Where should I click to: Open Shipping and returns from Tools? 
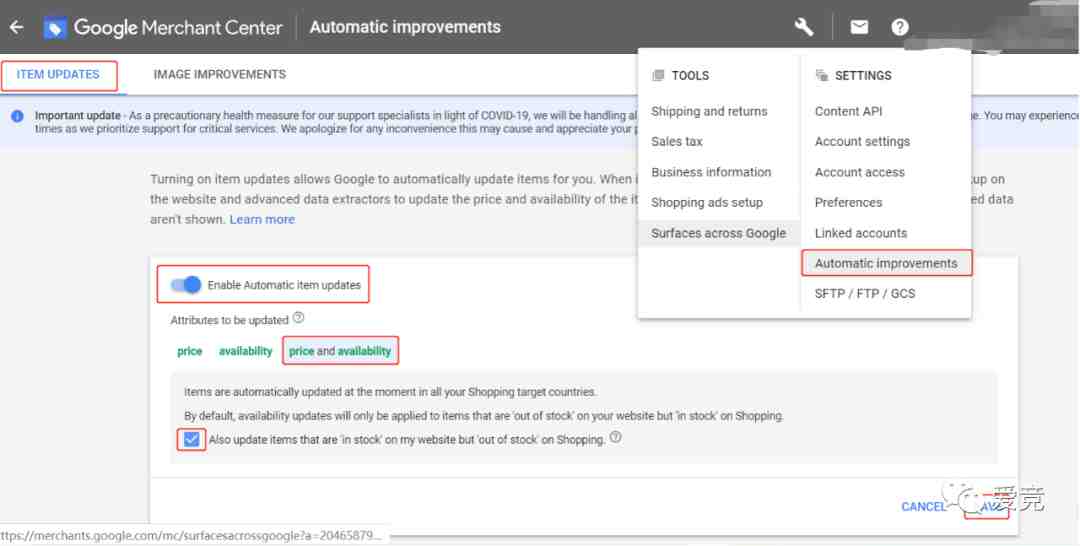point(709,112)
